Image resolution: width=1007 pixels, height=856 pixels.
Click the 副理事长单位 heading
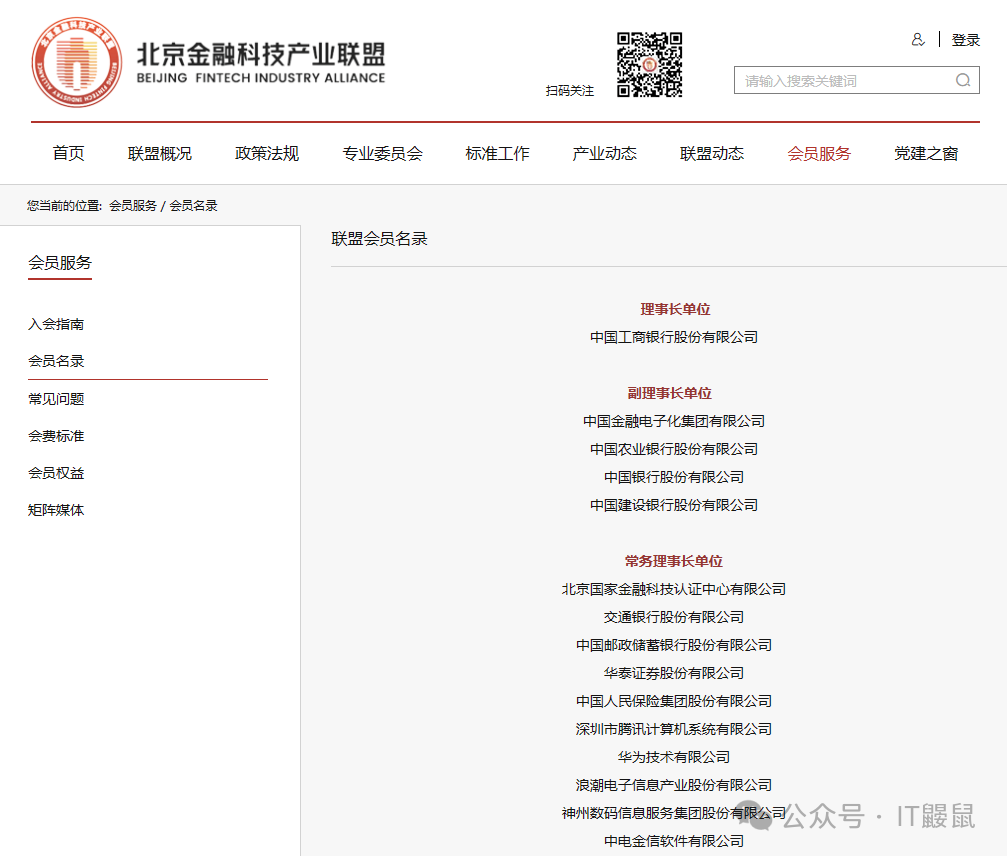click(x=670, y=393)
